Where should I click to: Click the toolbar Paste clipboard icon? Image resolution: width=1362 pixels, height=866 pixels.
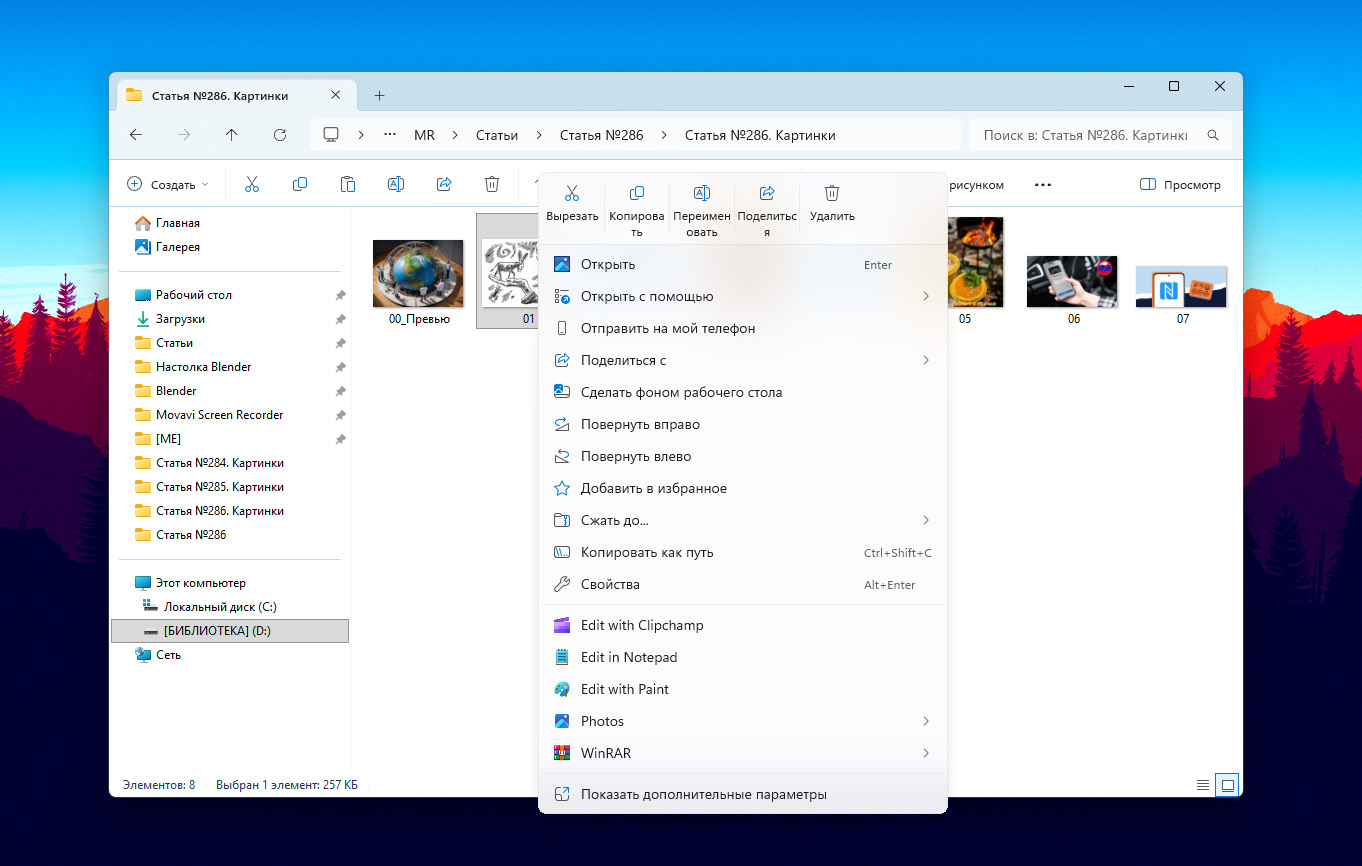pyautogui.click(x=348, y=185)
